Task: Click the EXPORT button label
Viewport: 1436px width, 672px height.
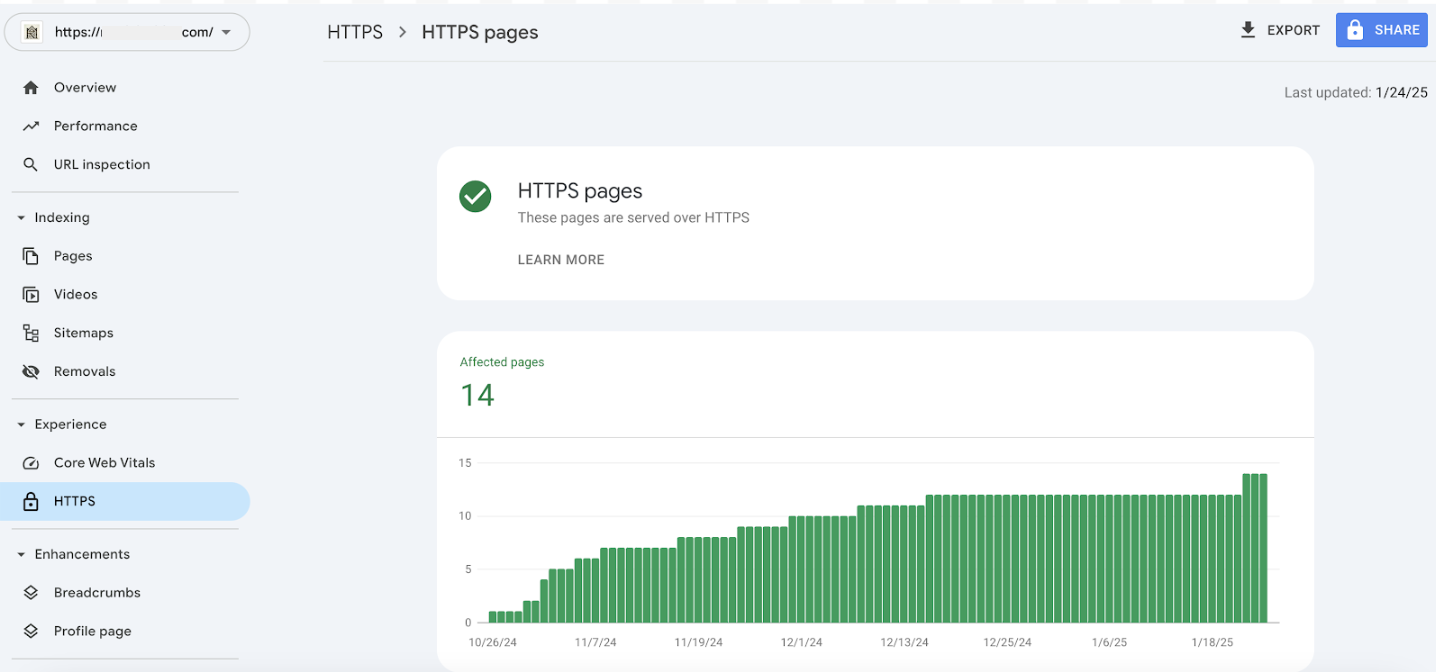Action: [x=1294, y=31]
